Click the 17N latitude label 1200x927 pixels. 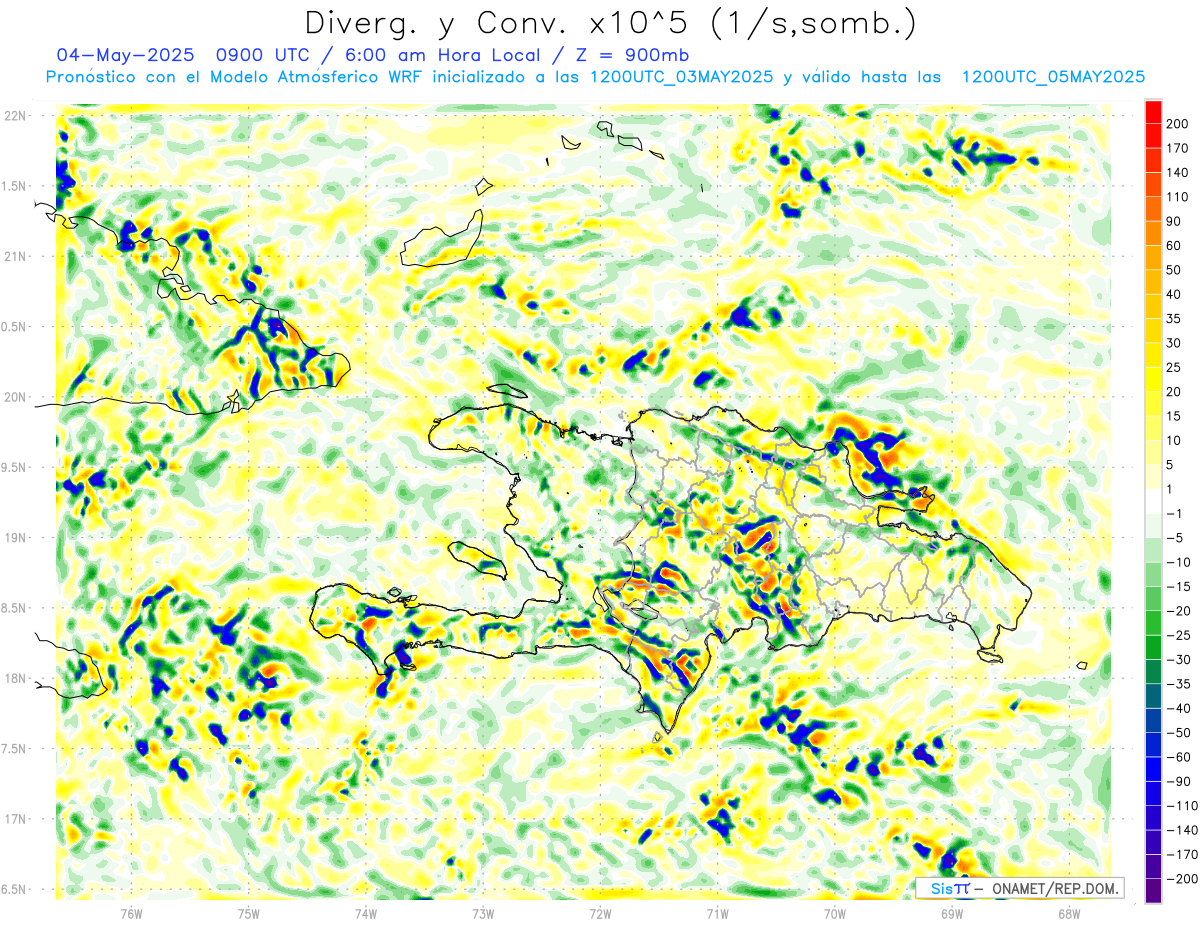15,819
